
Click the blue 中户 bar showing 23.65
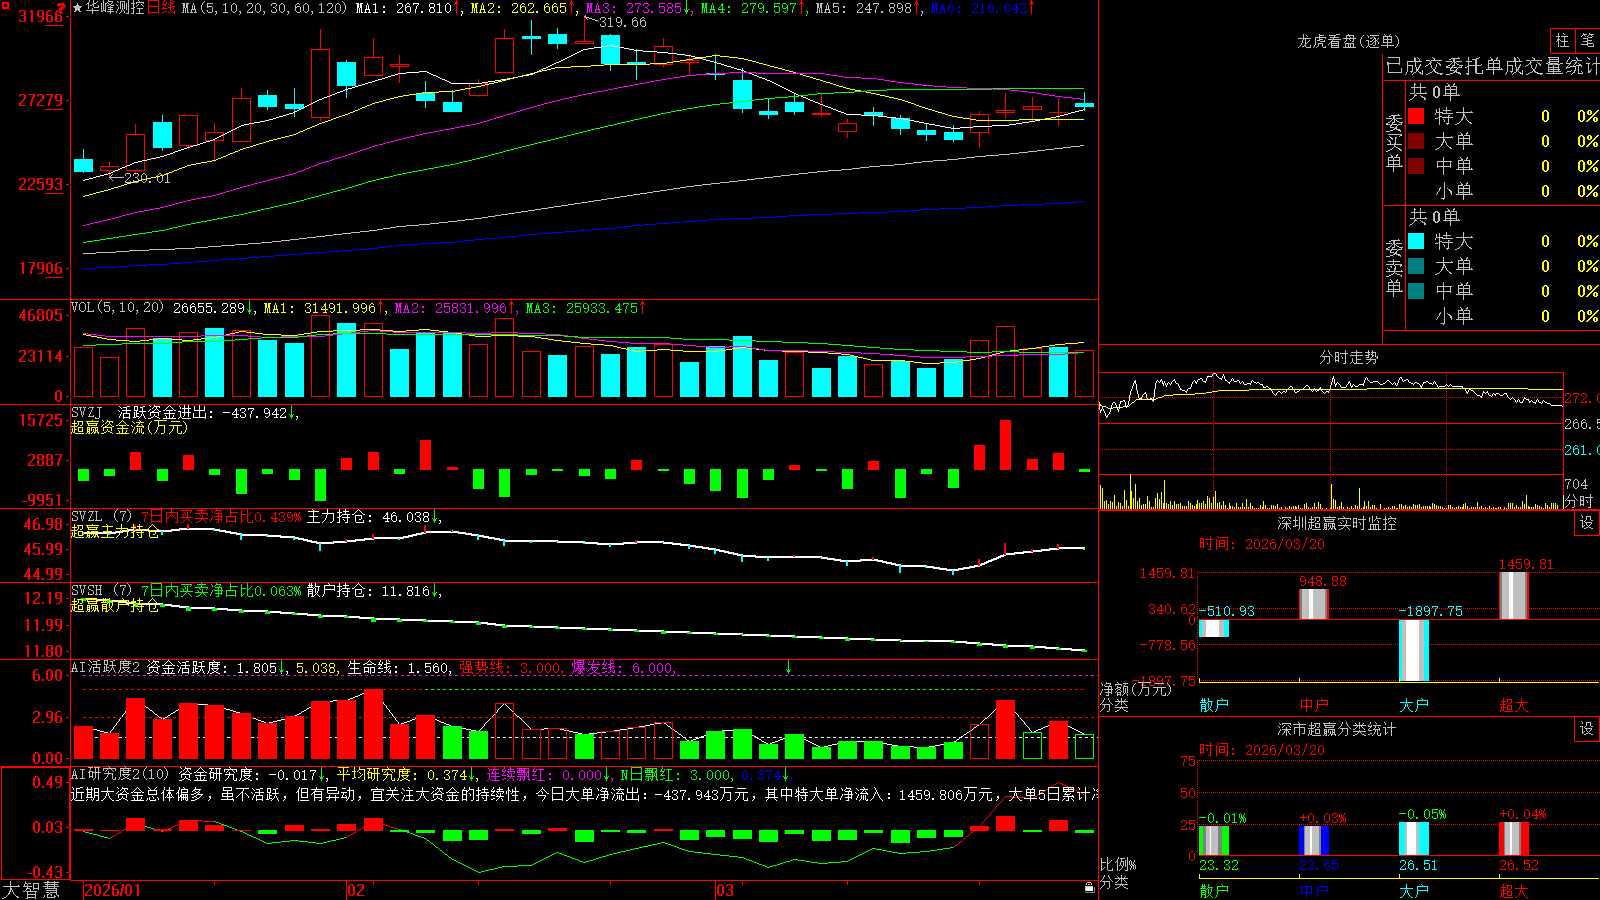[1314, 840]
